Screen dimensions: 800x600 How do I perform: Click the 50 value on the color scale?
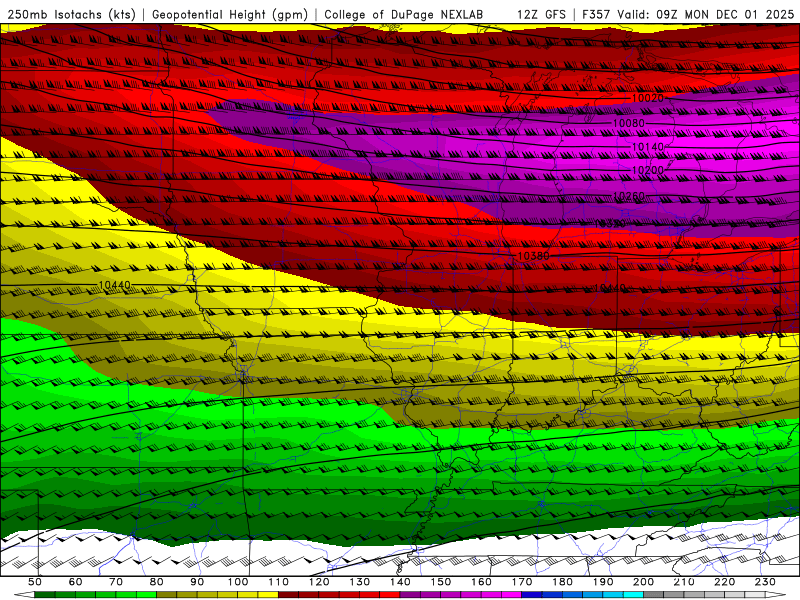point(35,582)
